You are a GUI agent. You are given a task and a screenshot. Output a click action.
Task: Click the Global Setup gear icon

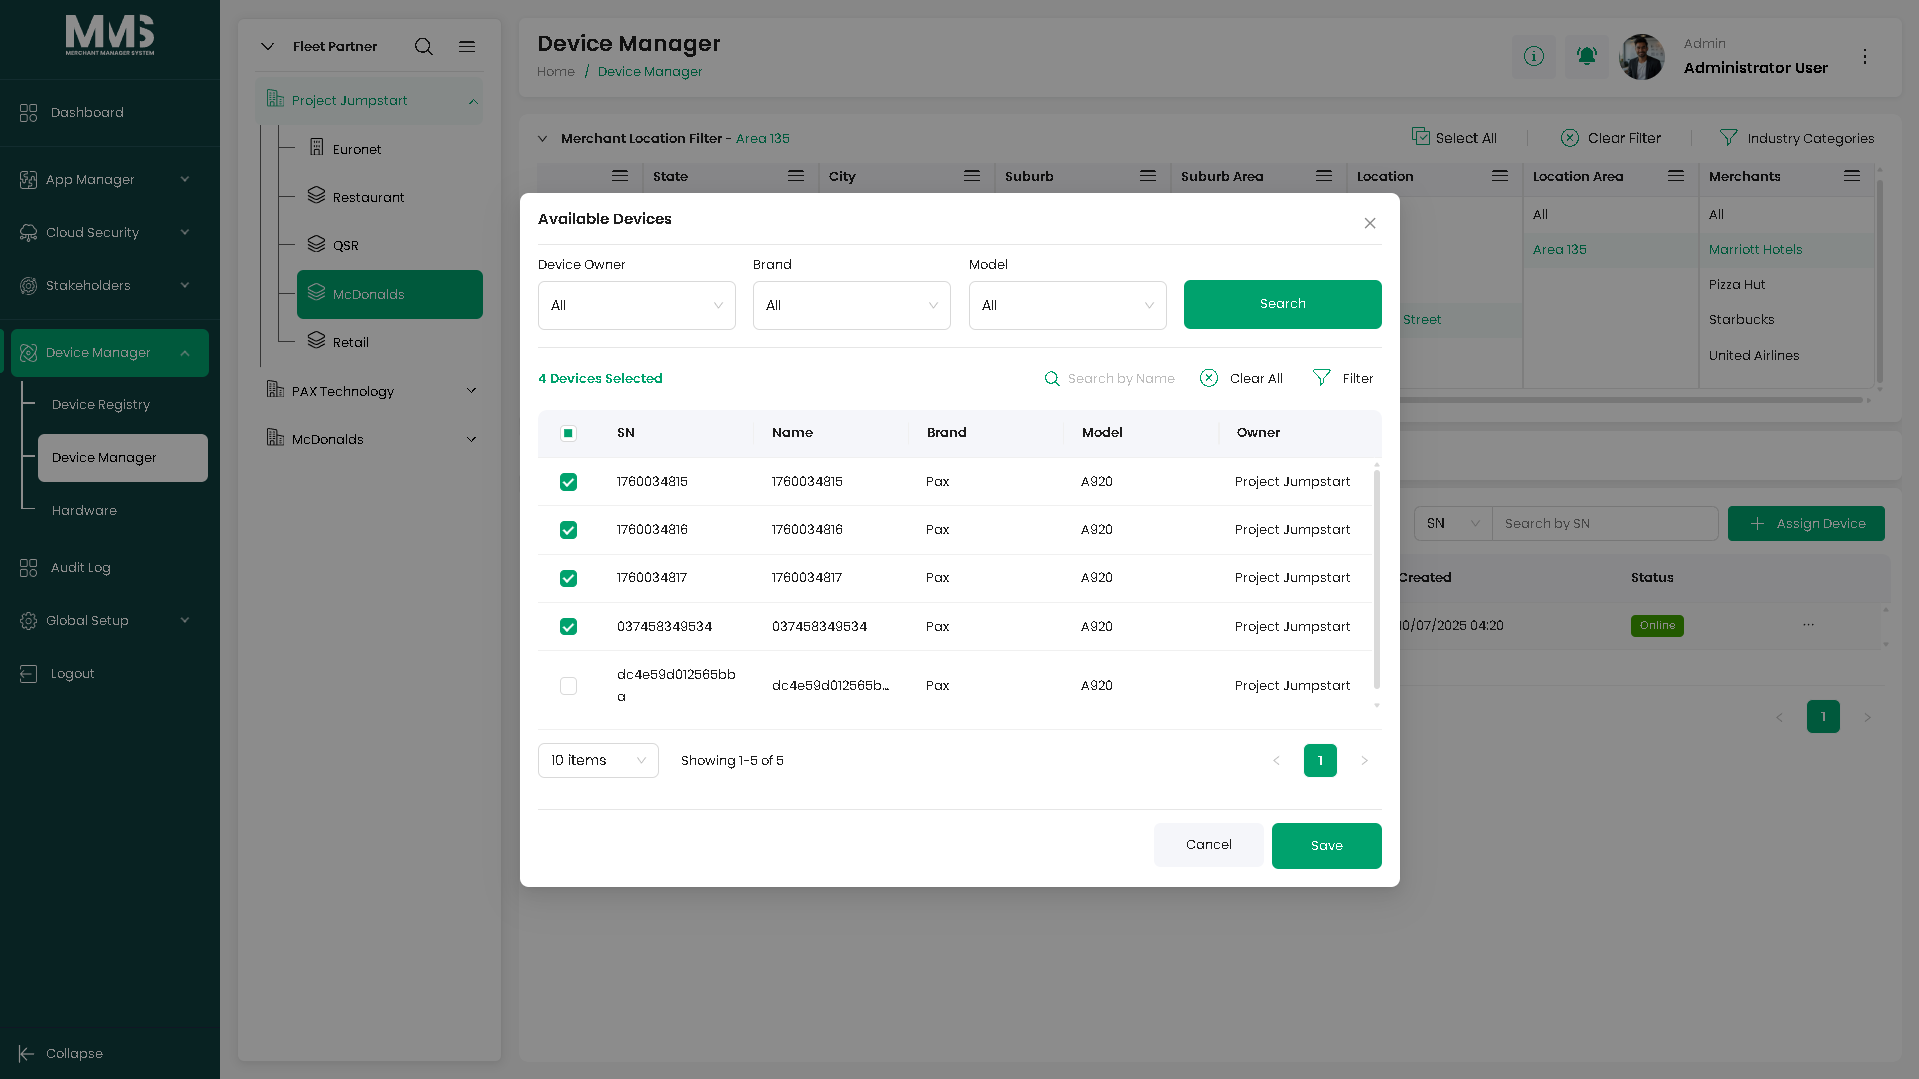pos(28,621)
